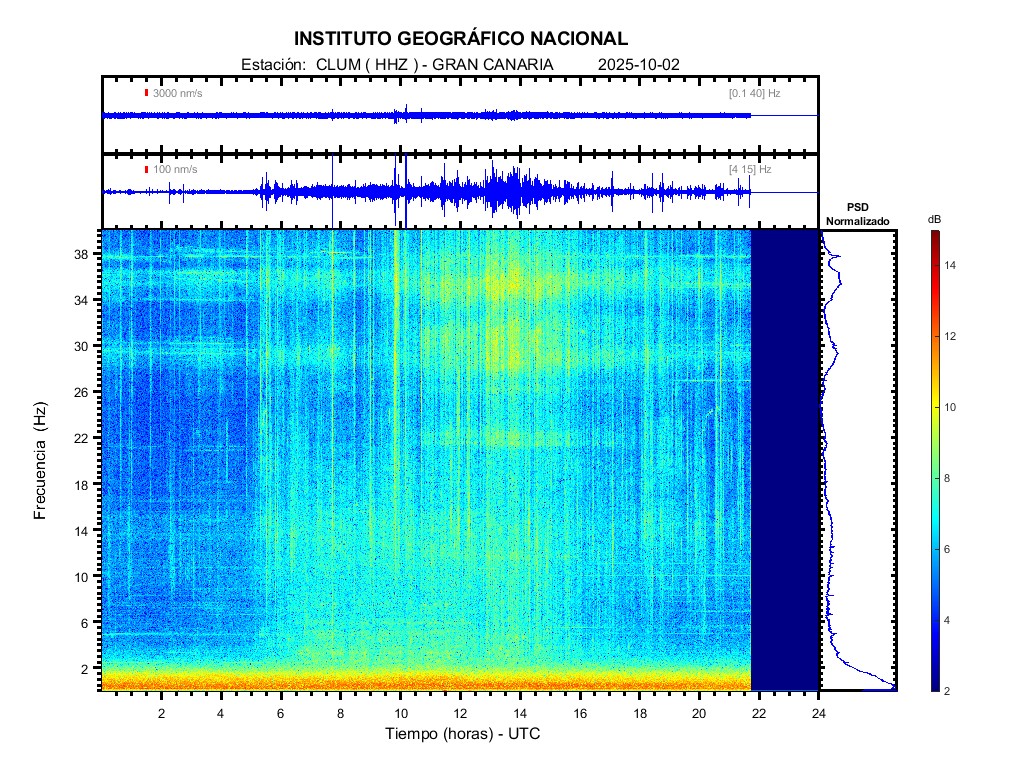Click the dark blue no-data block in spectrogram
The height and width of the screenshot is (768, 1024).
point(785,460)
